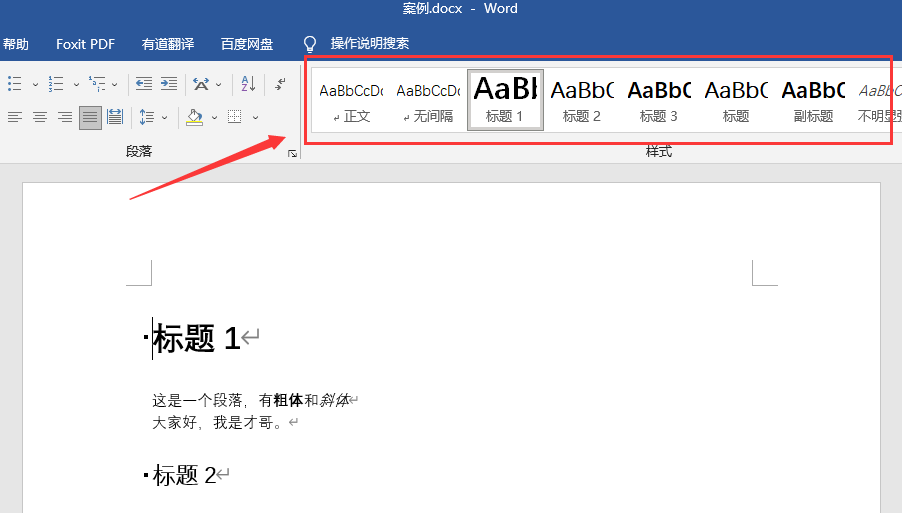Toggle justify alignment button

[90, 117]
